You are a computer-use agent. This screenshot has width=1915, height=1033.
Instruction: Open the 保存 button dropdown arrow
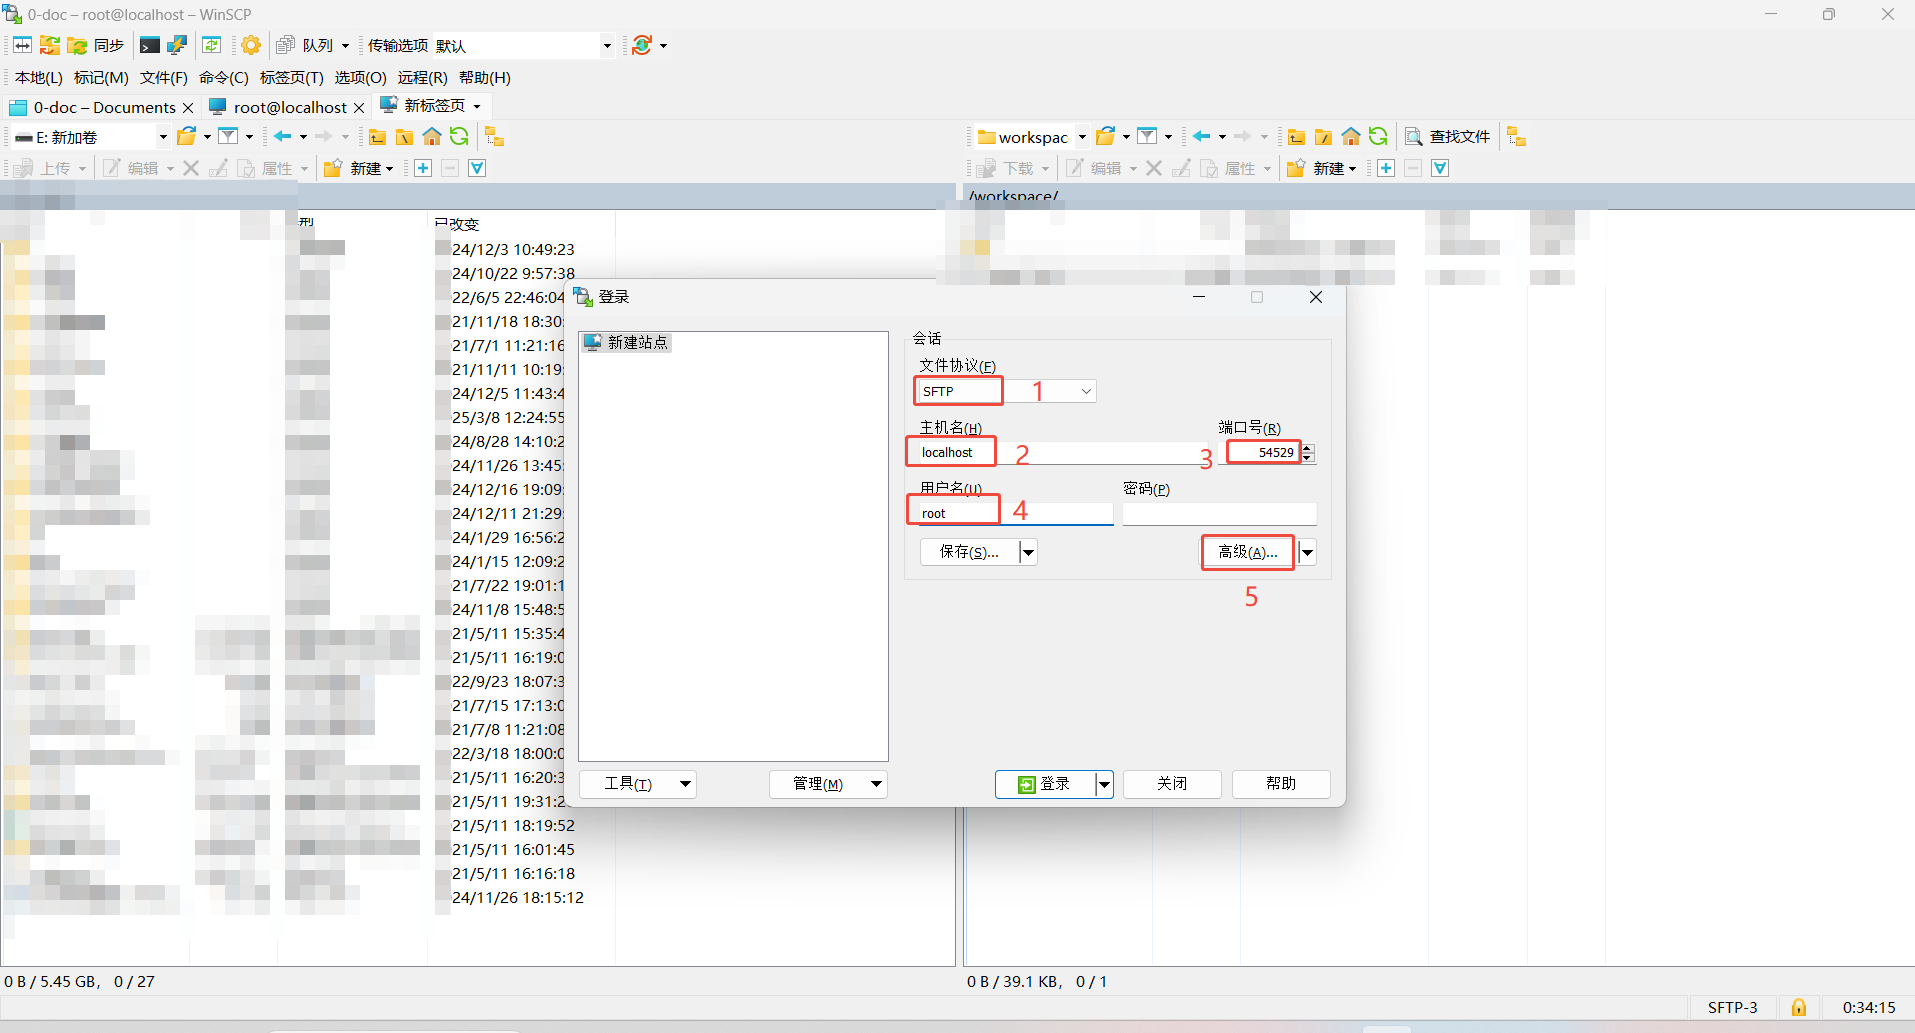coord(1028,552)
